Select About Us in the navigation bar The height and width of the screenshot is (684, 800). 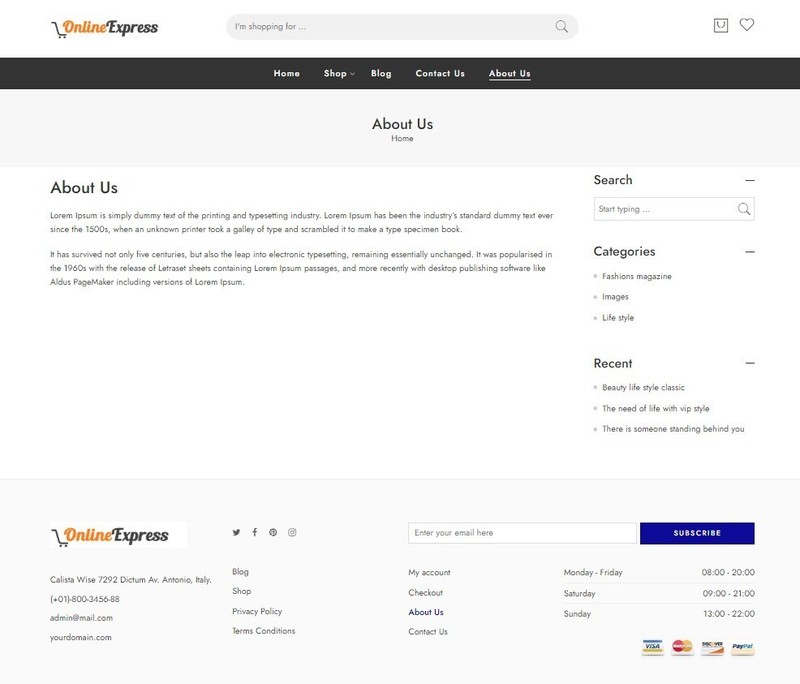tap(510, 73)
